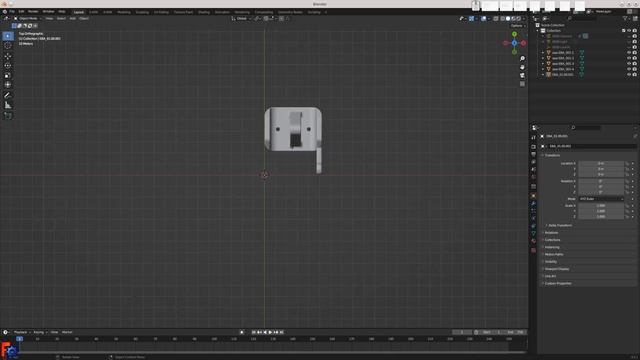Open the Global transform orientation dropdown
The image size is (640, 360).
click(x=241, y=18)
